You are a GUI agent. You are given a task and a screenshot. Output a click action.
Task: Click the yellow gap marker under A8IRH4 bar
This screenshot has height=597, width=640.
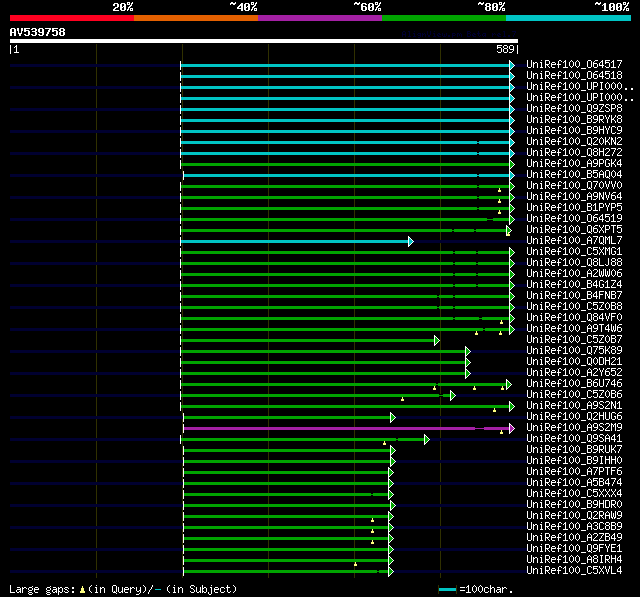pos(356,564)
